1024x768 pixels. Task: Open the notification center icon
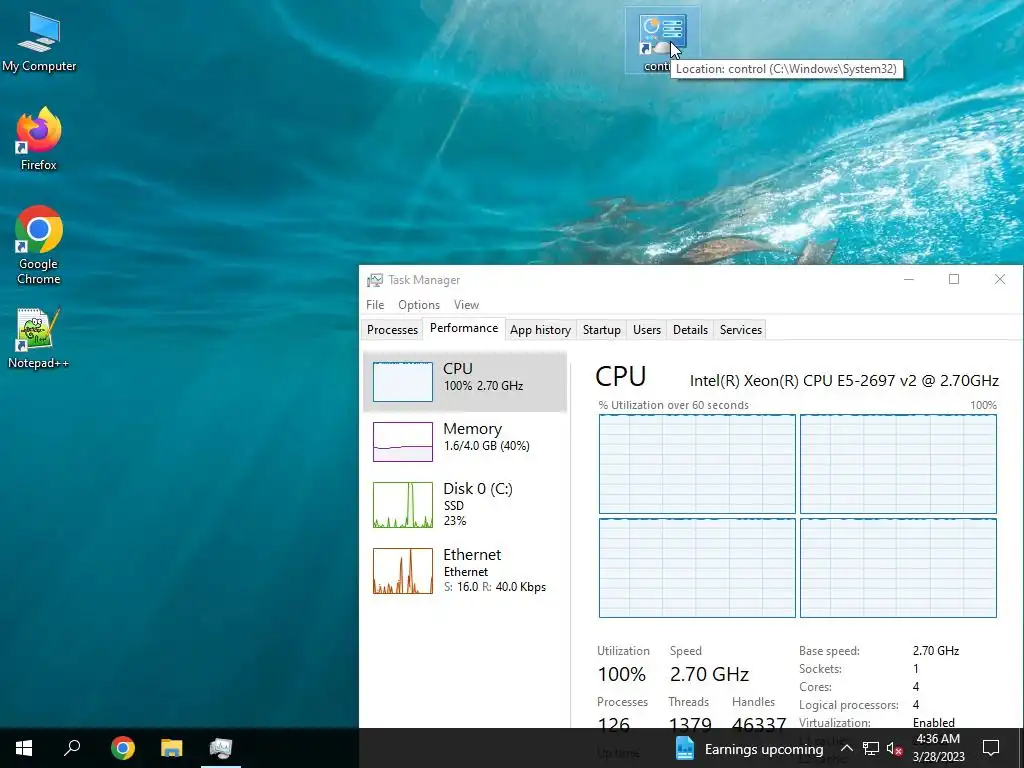coord(991,748)
